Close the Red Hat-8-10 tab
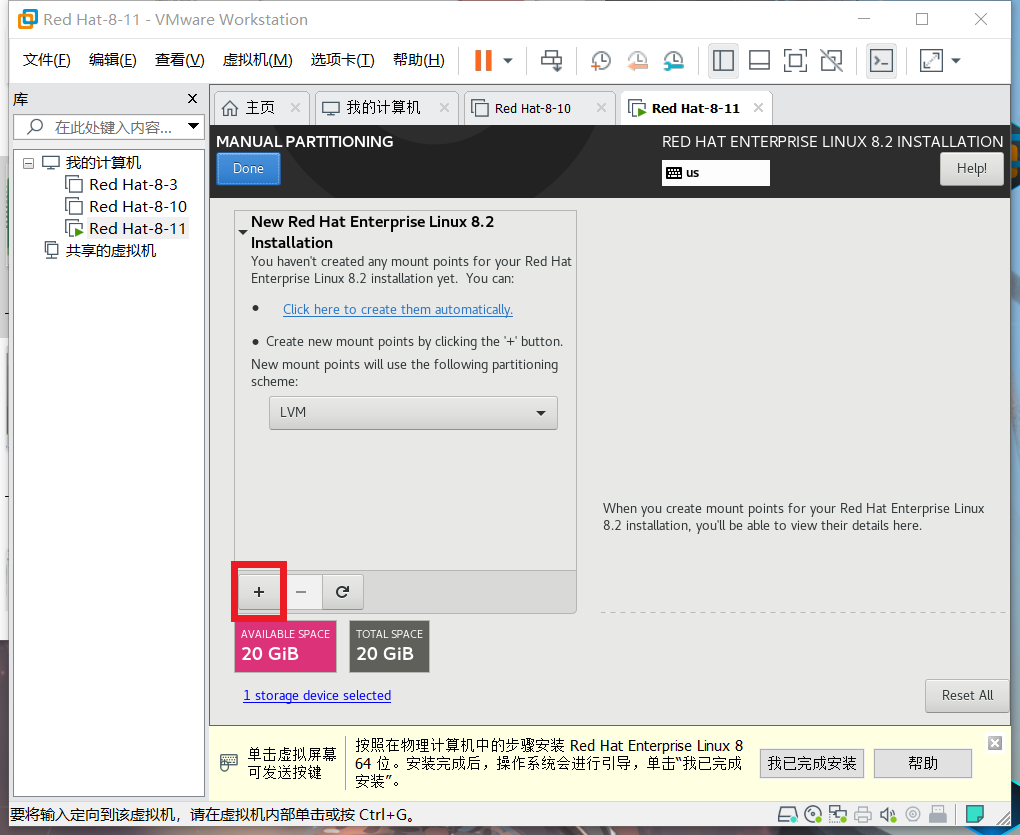 coord(601,108)
